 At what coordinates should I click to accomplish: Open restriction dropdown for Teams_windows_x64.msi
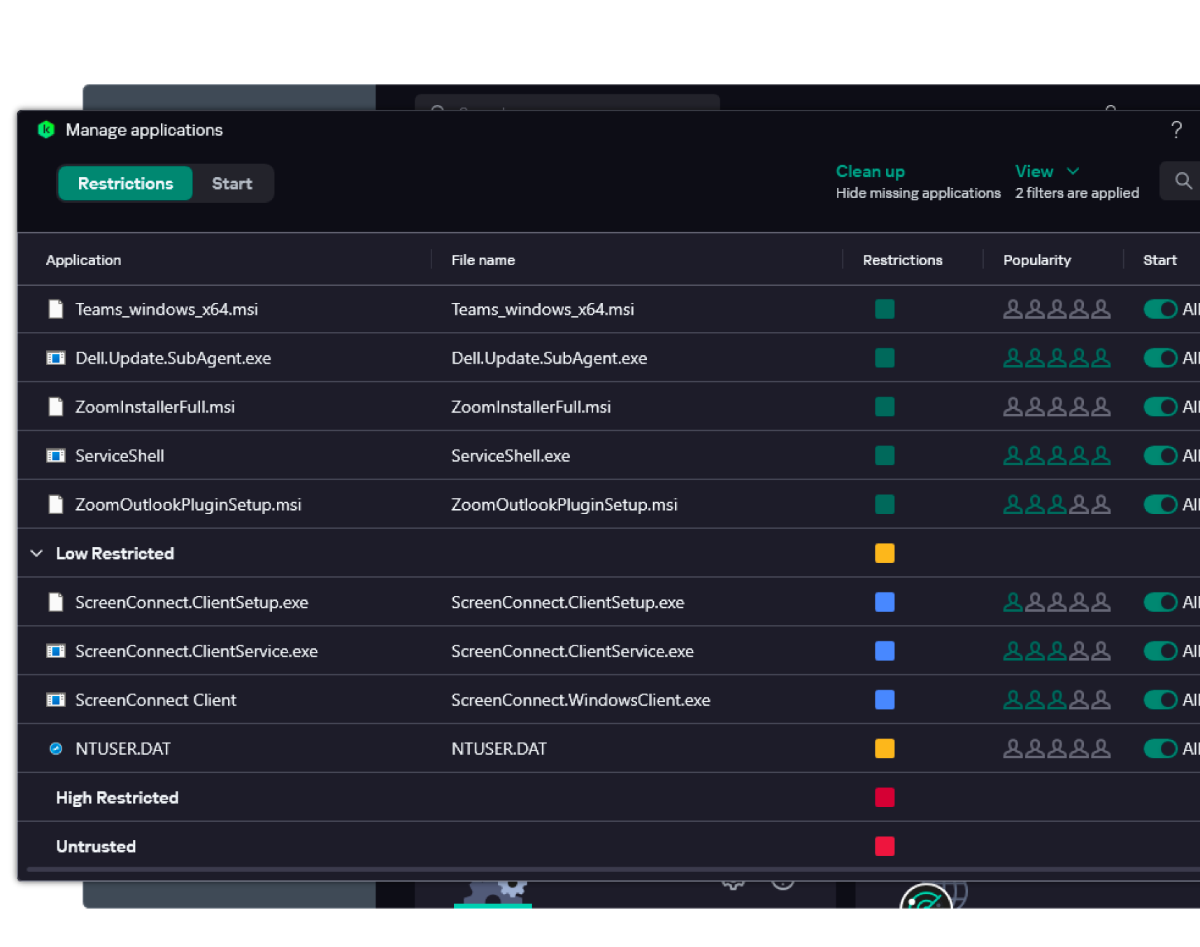(885, 309)
